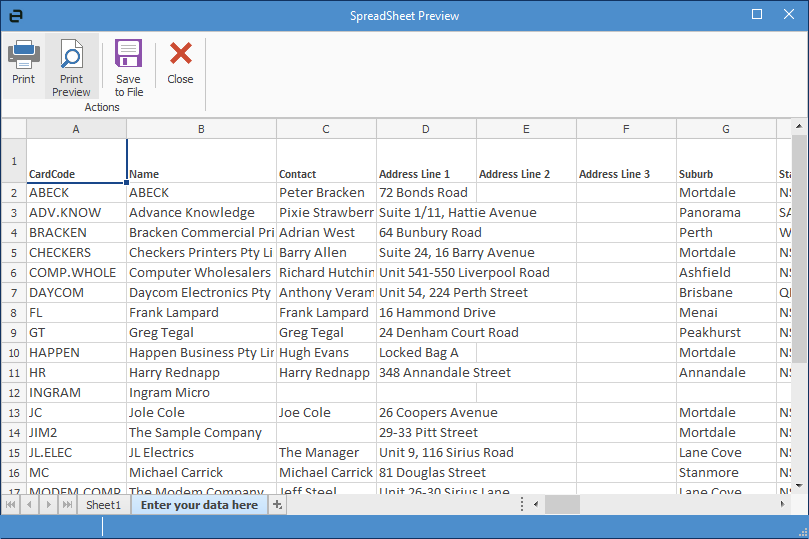809x539 pixels.
Task: Select column G header
Action: coord(726,129)
